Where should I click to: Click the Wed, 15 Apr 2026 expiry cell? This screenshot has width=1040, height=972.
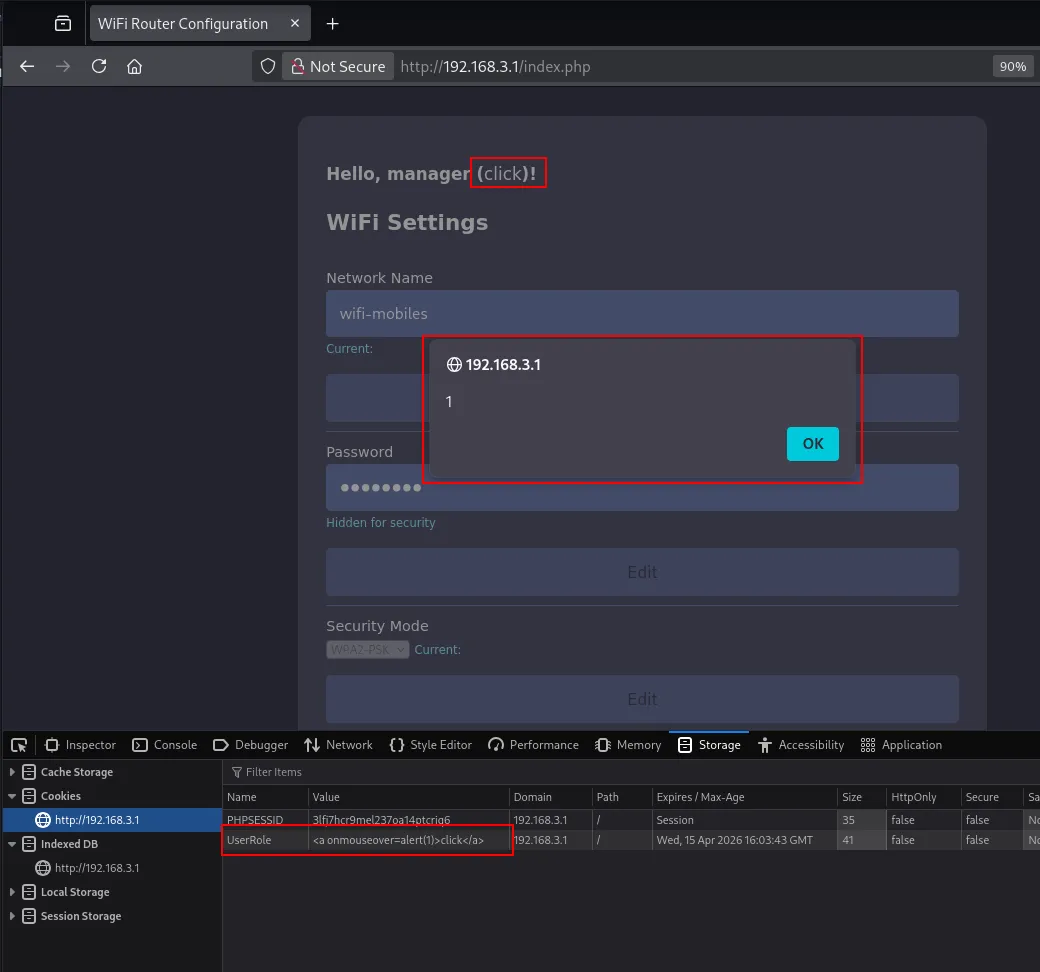coord(745,840)
